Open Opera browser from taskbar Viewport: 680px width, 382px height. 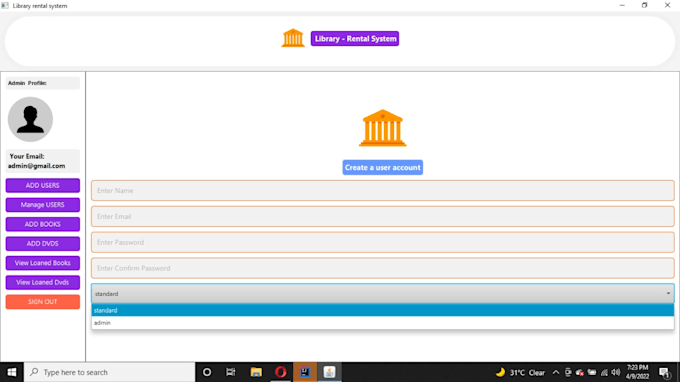[x=281, y=372]
